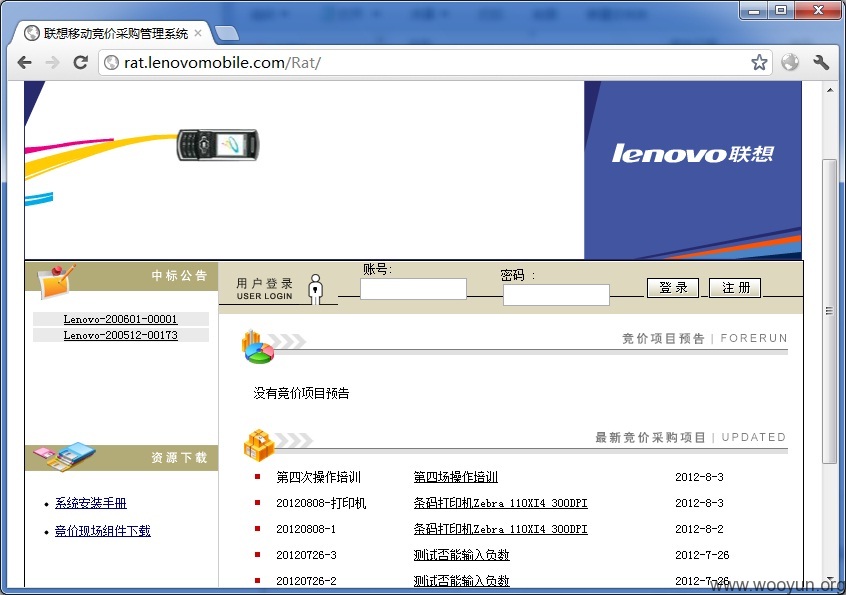Click the globe extension icon next to the address bar
Screen dimensions: 846x595
pos(790,63)
